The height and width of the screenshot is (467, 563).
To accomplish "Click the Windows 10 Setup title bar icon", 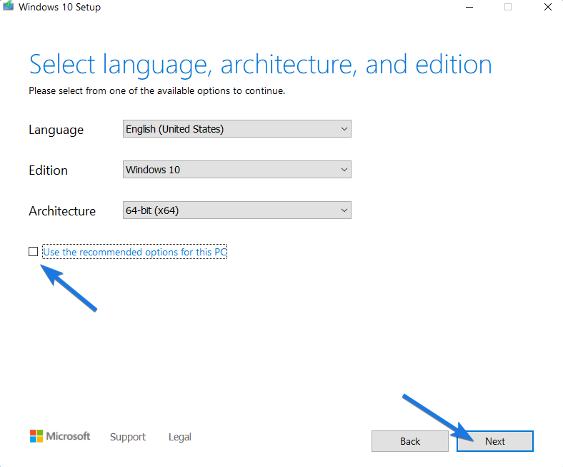I will point(8,6).
